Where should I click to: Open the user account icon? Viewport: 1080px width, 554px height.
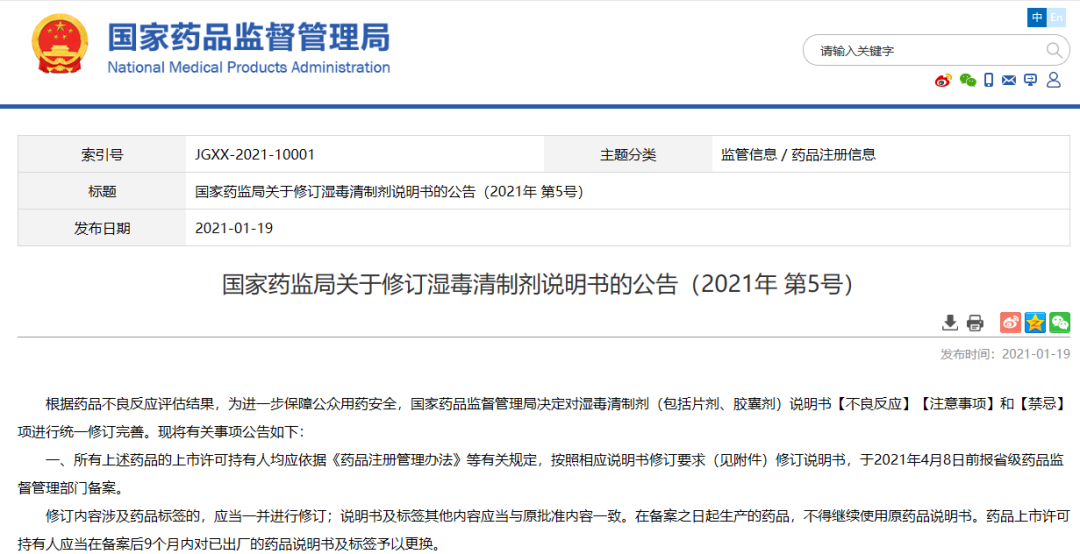click(x=1053, y=80)
